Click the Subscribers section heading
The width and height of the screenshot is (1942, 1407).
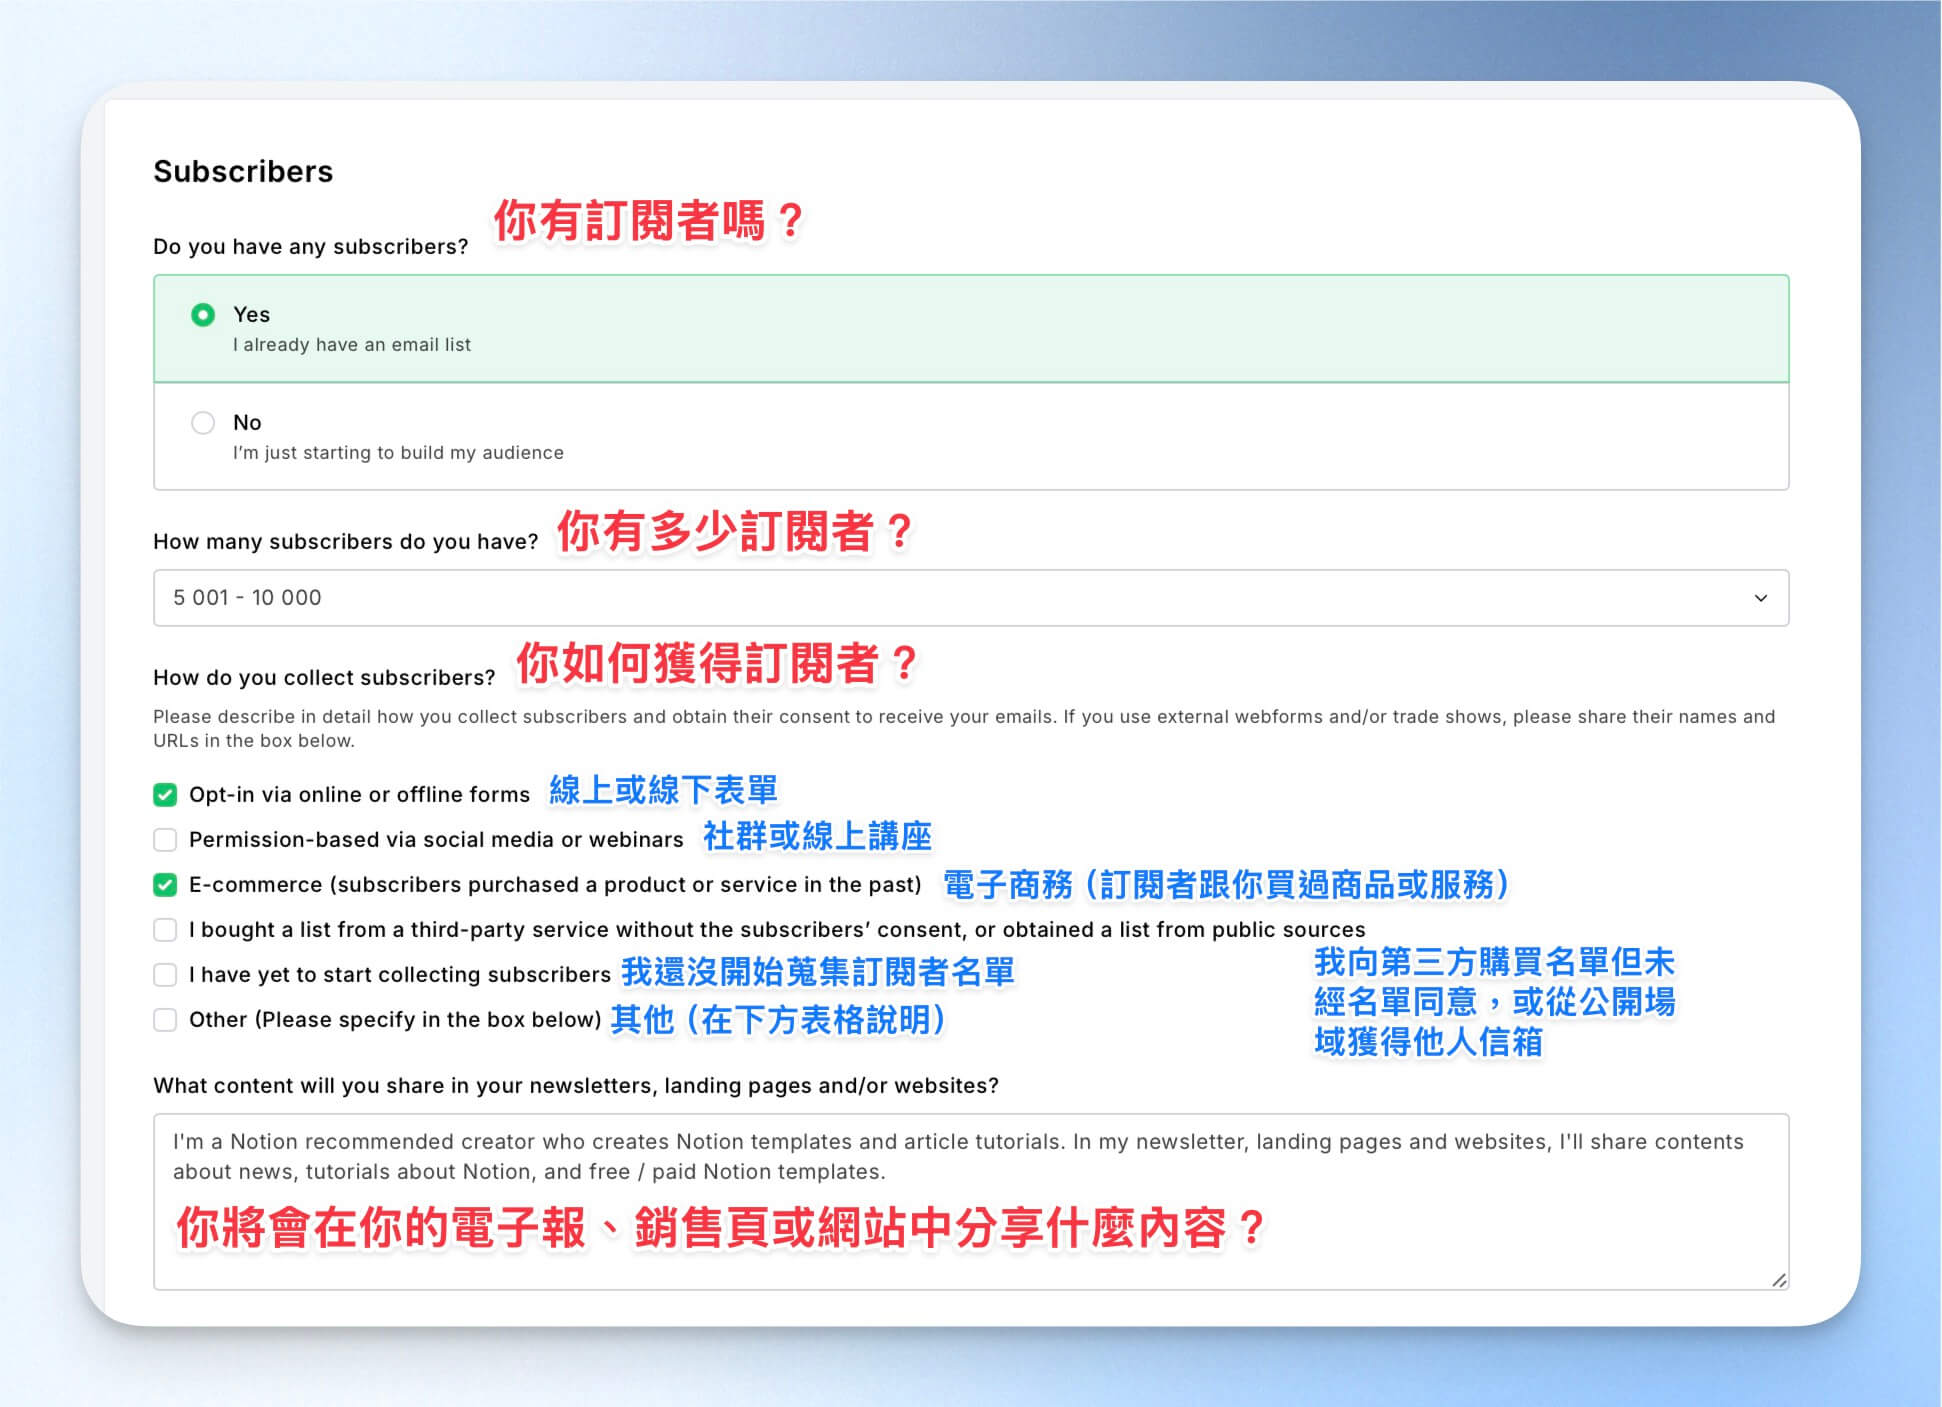pos(243,172)
